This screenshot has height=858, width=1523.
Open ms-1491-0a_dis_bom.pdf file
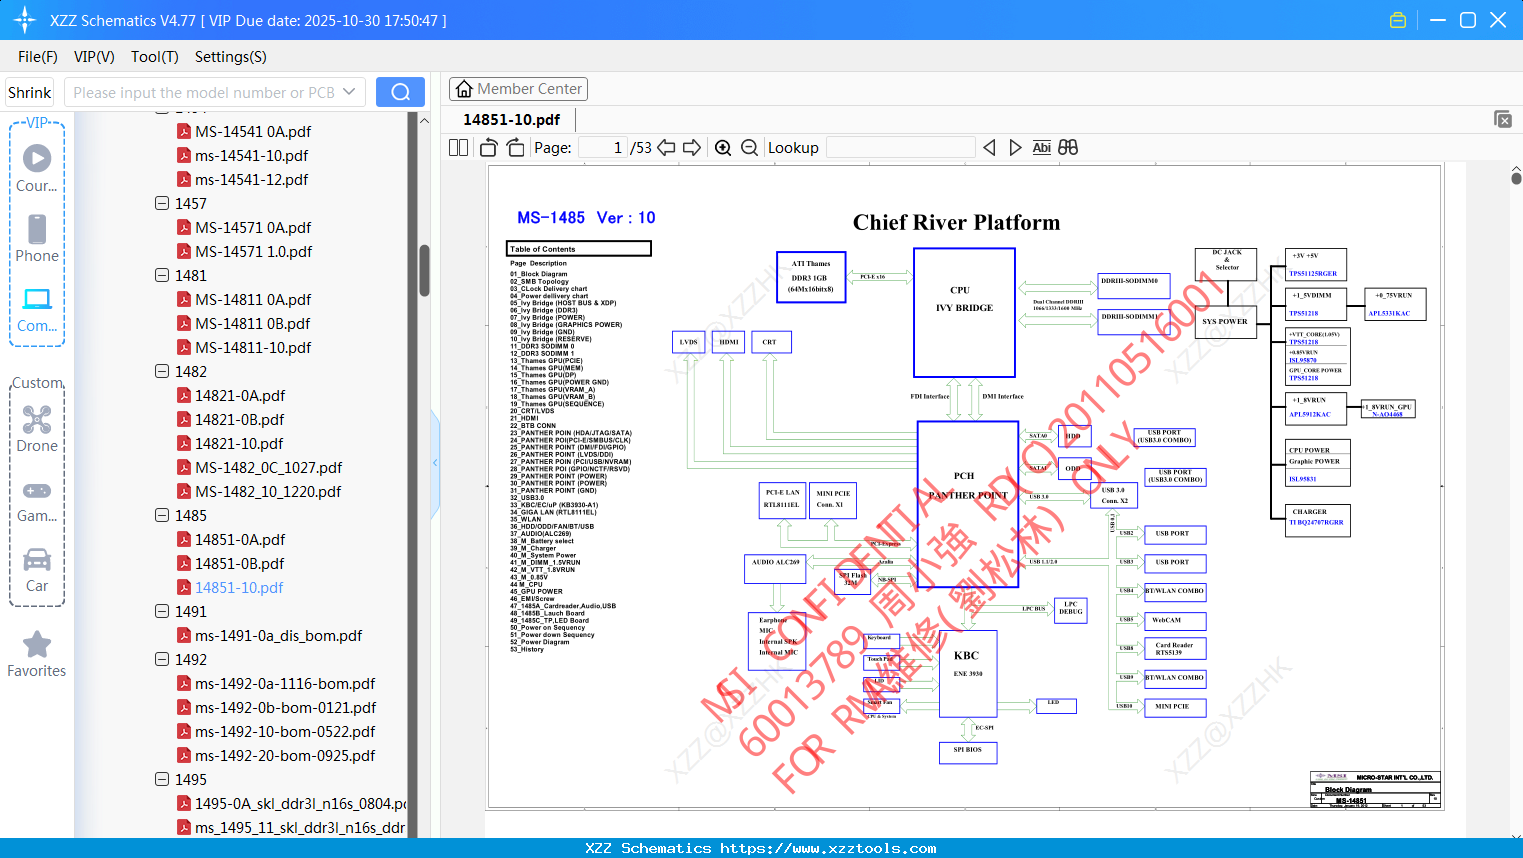pos(279,636)
